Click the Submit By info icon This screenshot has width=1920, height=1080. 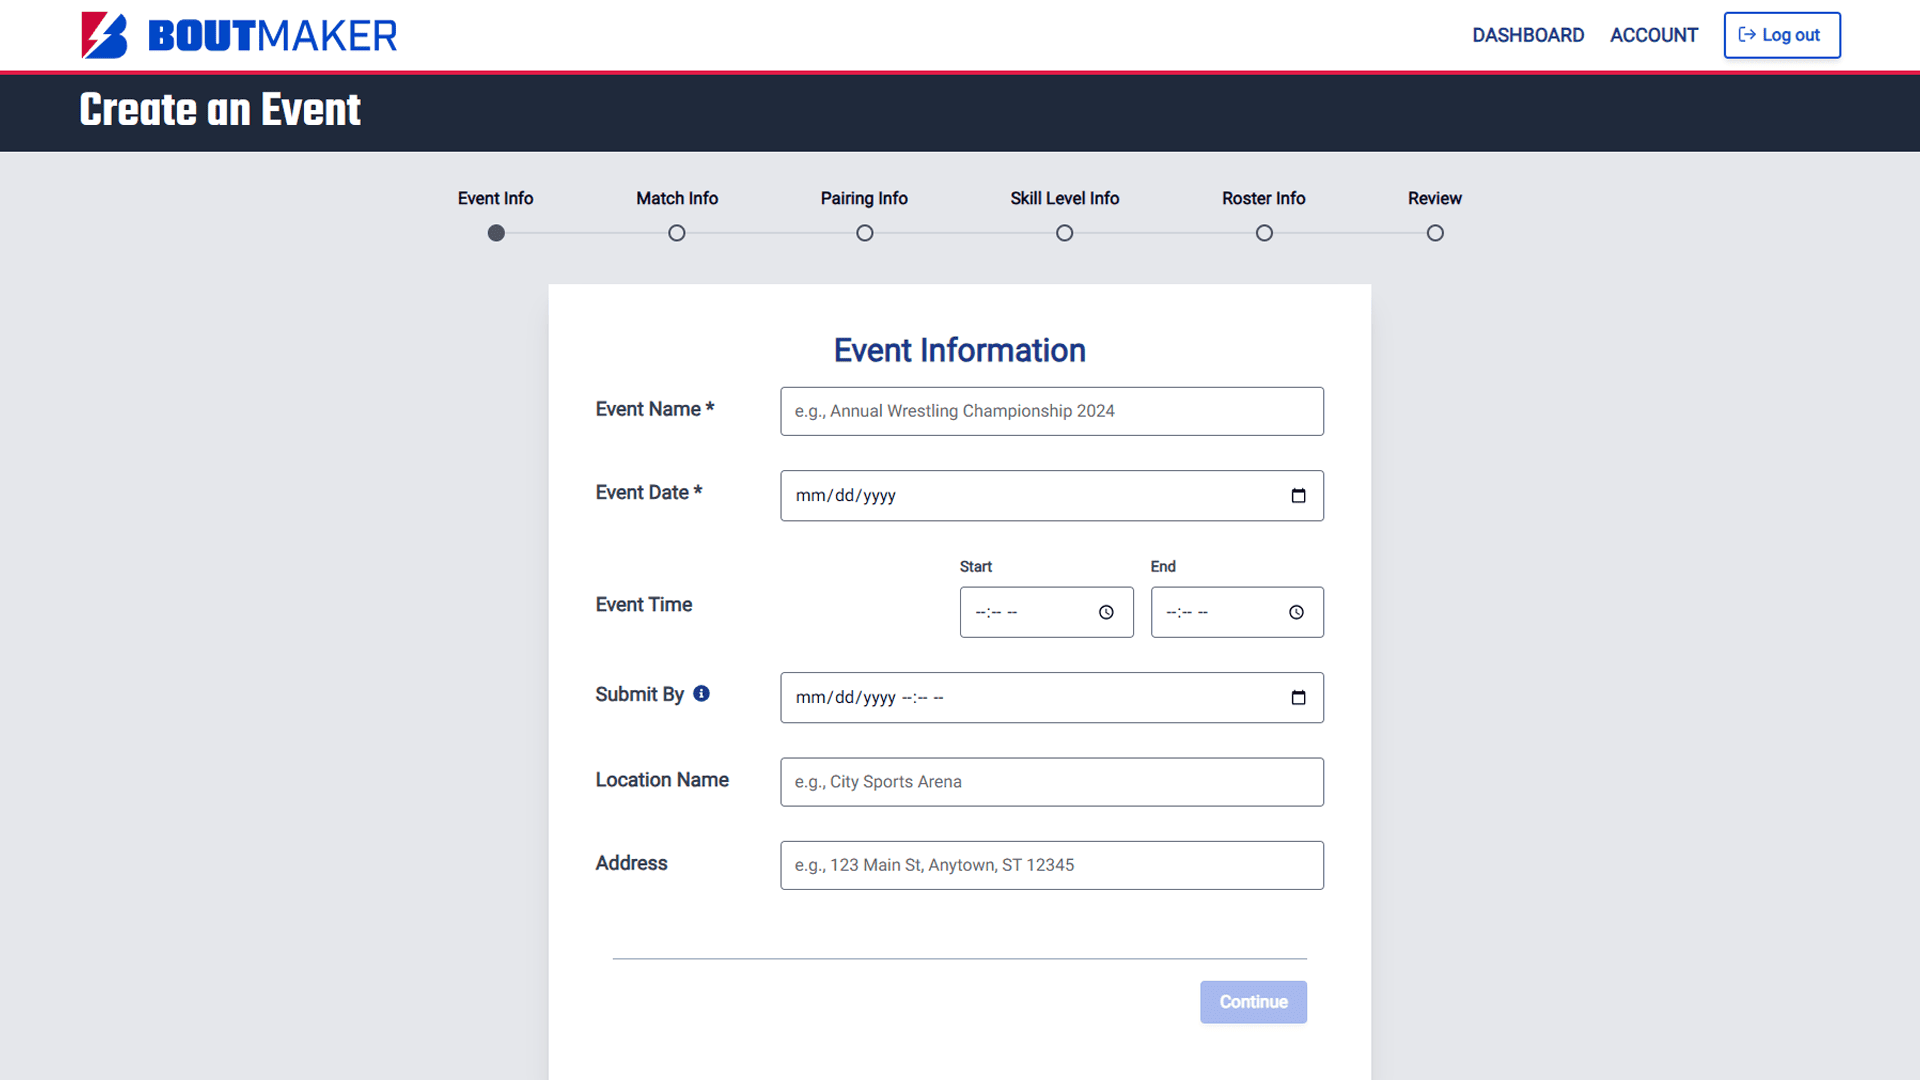click(x=702, y=693)
